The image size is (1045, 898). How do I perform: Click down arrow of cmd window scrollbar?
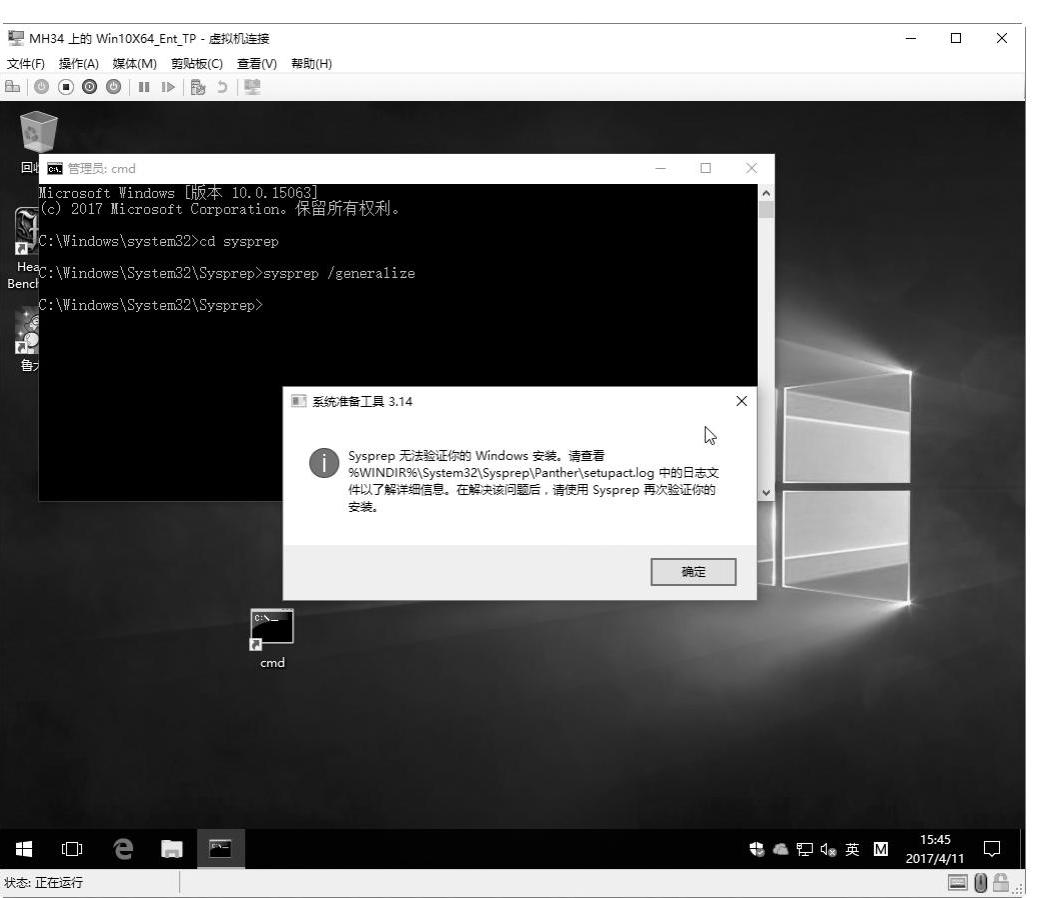[x=766, y=493]
